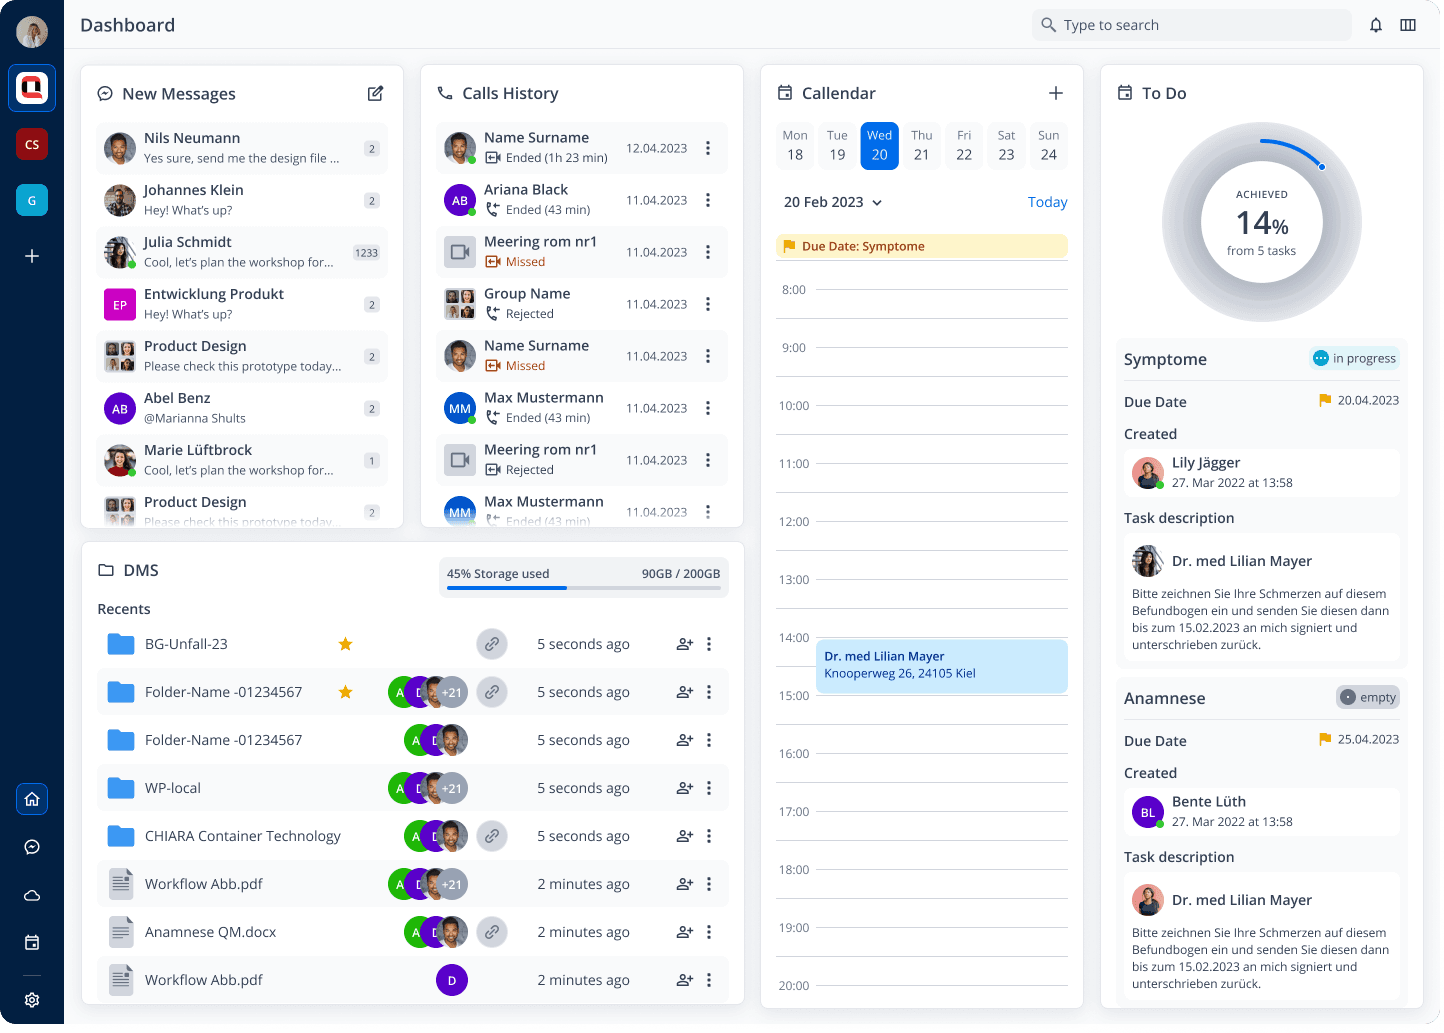Open the Entwicklung Produkt message
The width and height of the screenshot is (1444, 1033).
[242, 304]
